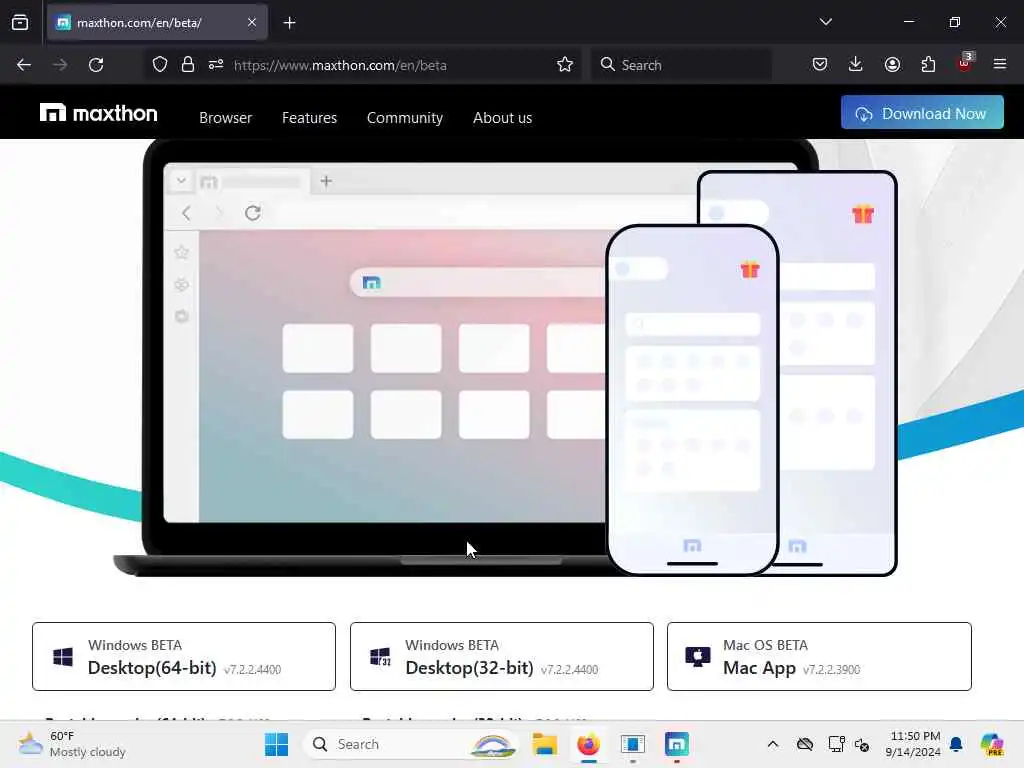Focus the Firefox Search box
Viewport: 1024px width, 768px height.
coord(681,65)
